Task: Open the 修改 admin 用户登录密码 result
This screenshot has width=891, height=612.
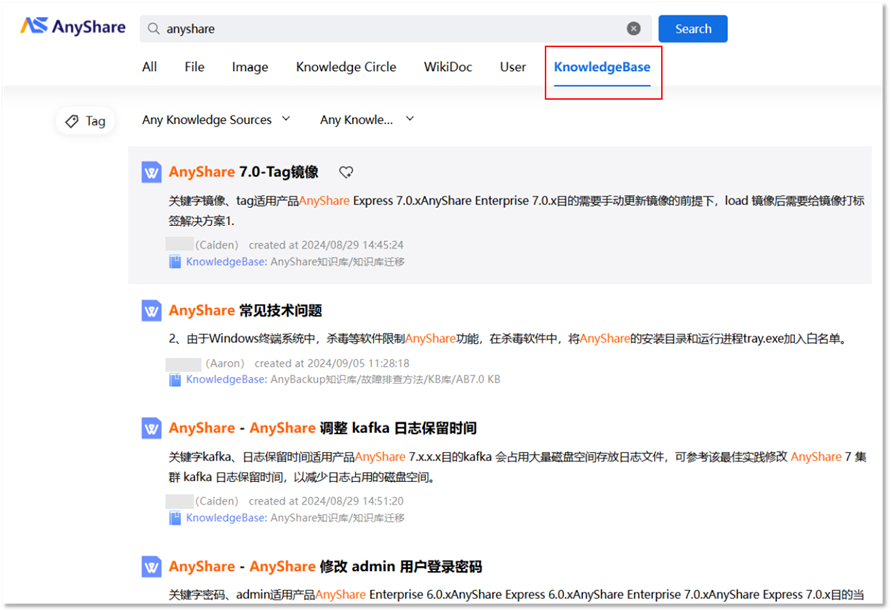Action: tap(325, 567)
